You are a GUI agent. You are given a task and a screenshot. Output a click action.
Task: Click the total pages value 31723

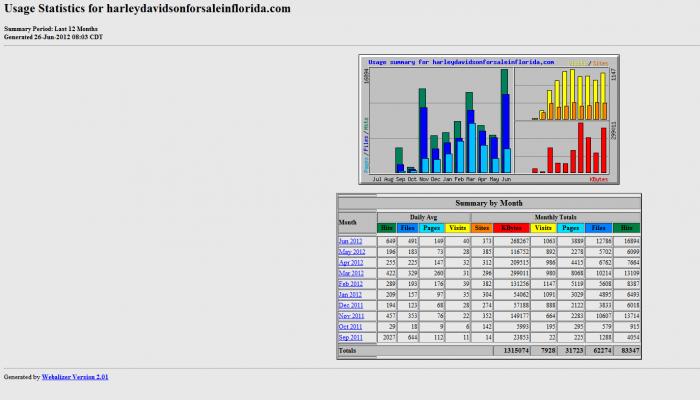(574, 350)
